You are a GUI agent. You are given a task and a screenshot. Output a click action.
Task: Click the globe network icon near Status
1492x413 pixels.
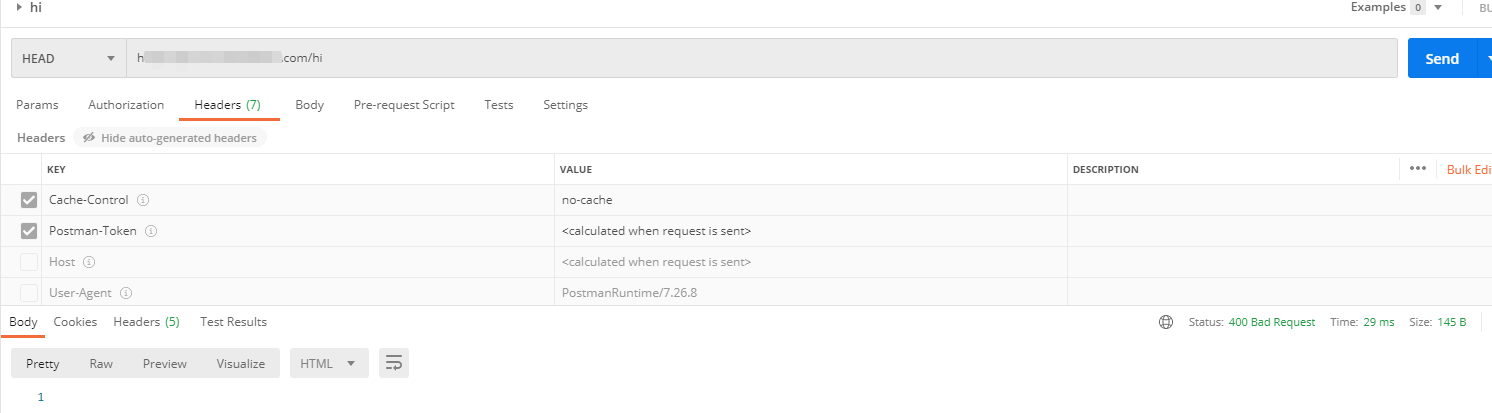point(1165,322)
